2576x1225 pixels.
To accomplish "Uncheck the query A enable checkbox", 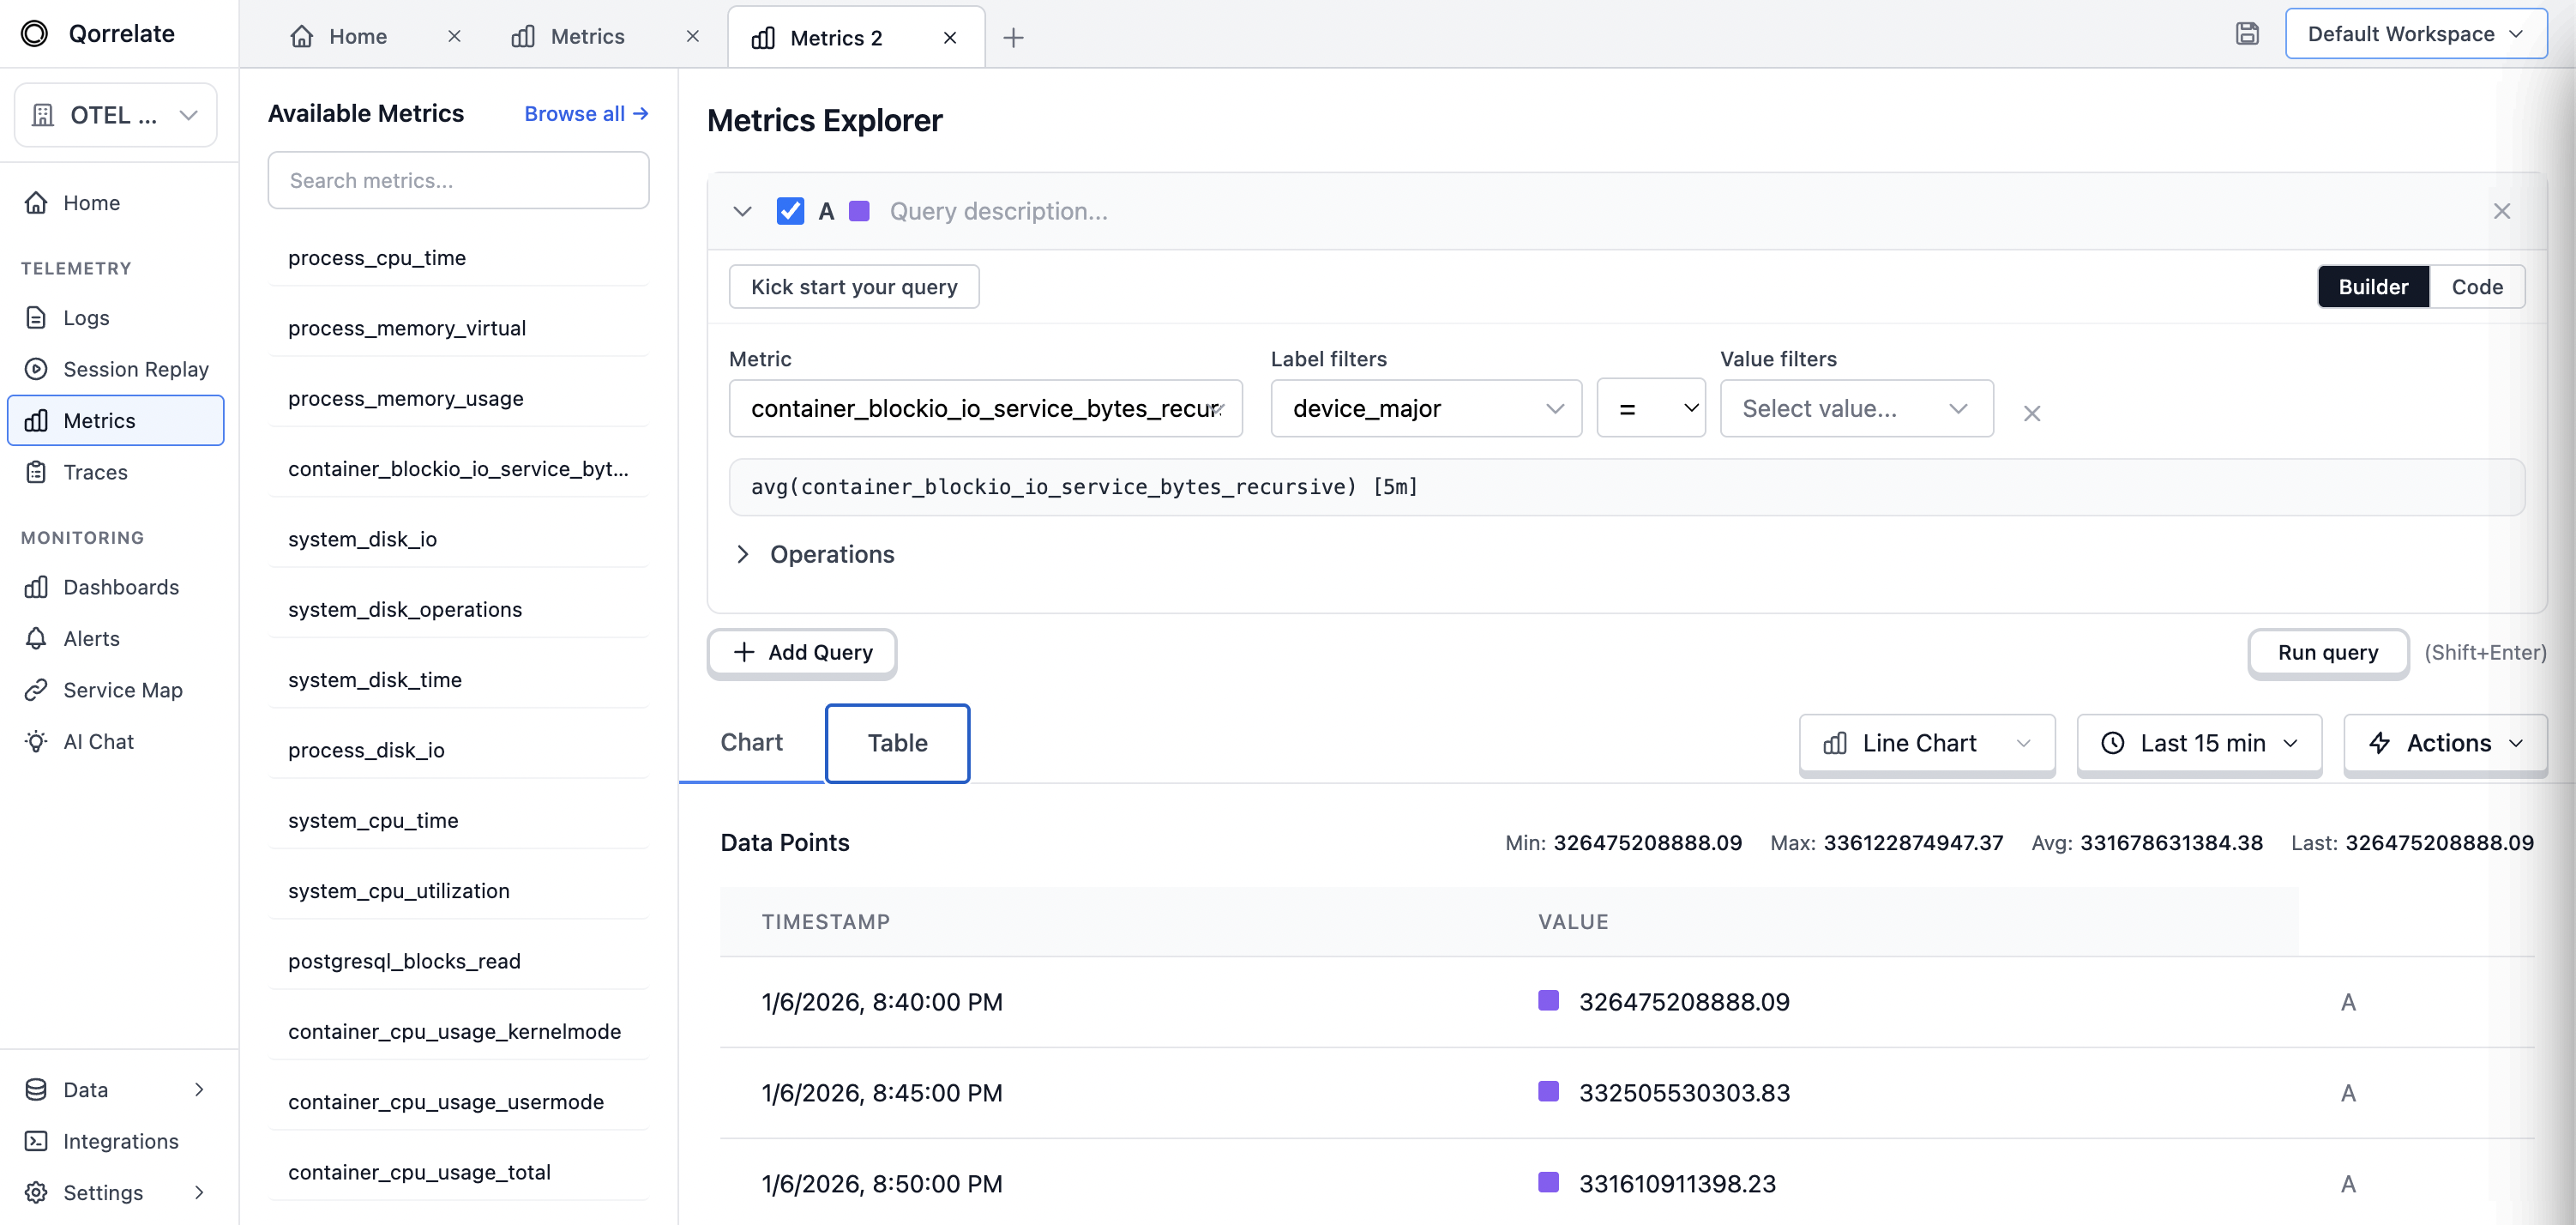I will 791,211.
